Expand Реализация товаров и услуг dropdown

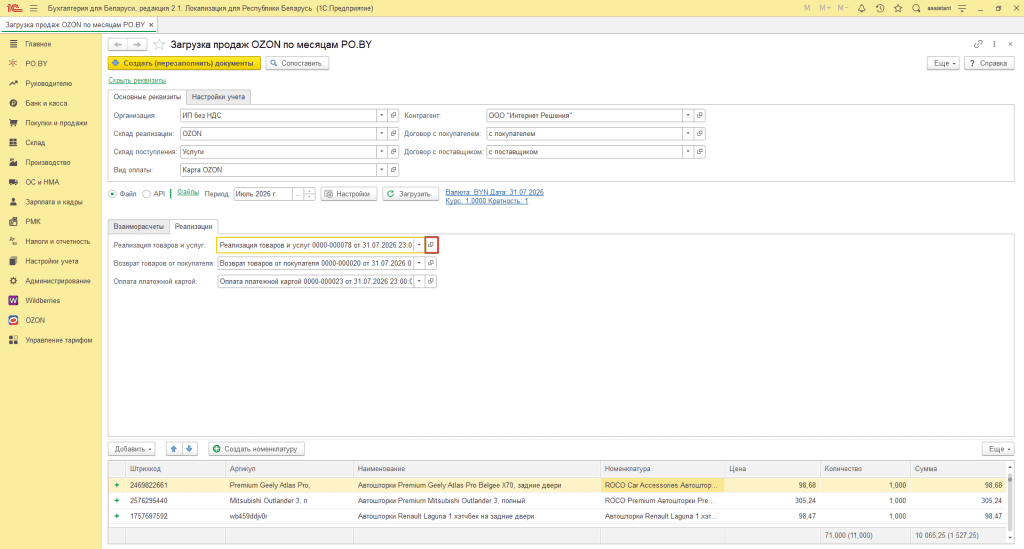pos(419,245)
